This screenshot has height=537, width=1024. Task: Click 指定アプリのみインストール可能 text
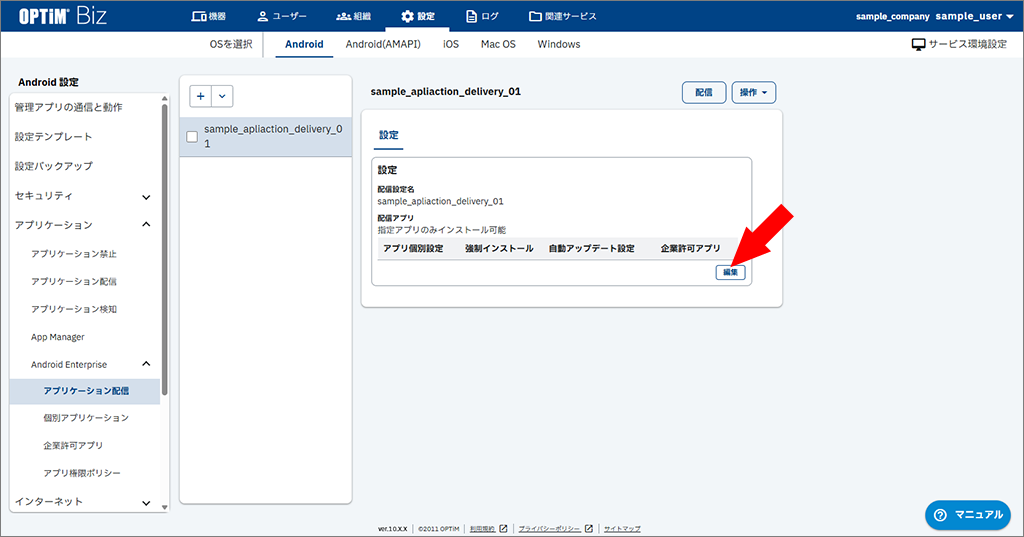(441, 230)
